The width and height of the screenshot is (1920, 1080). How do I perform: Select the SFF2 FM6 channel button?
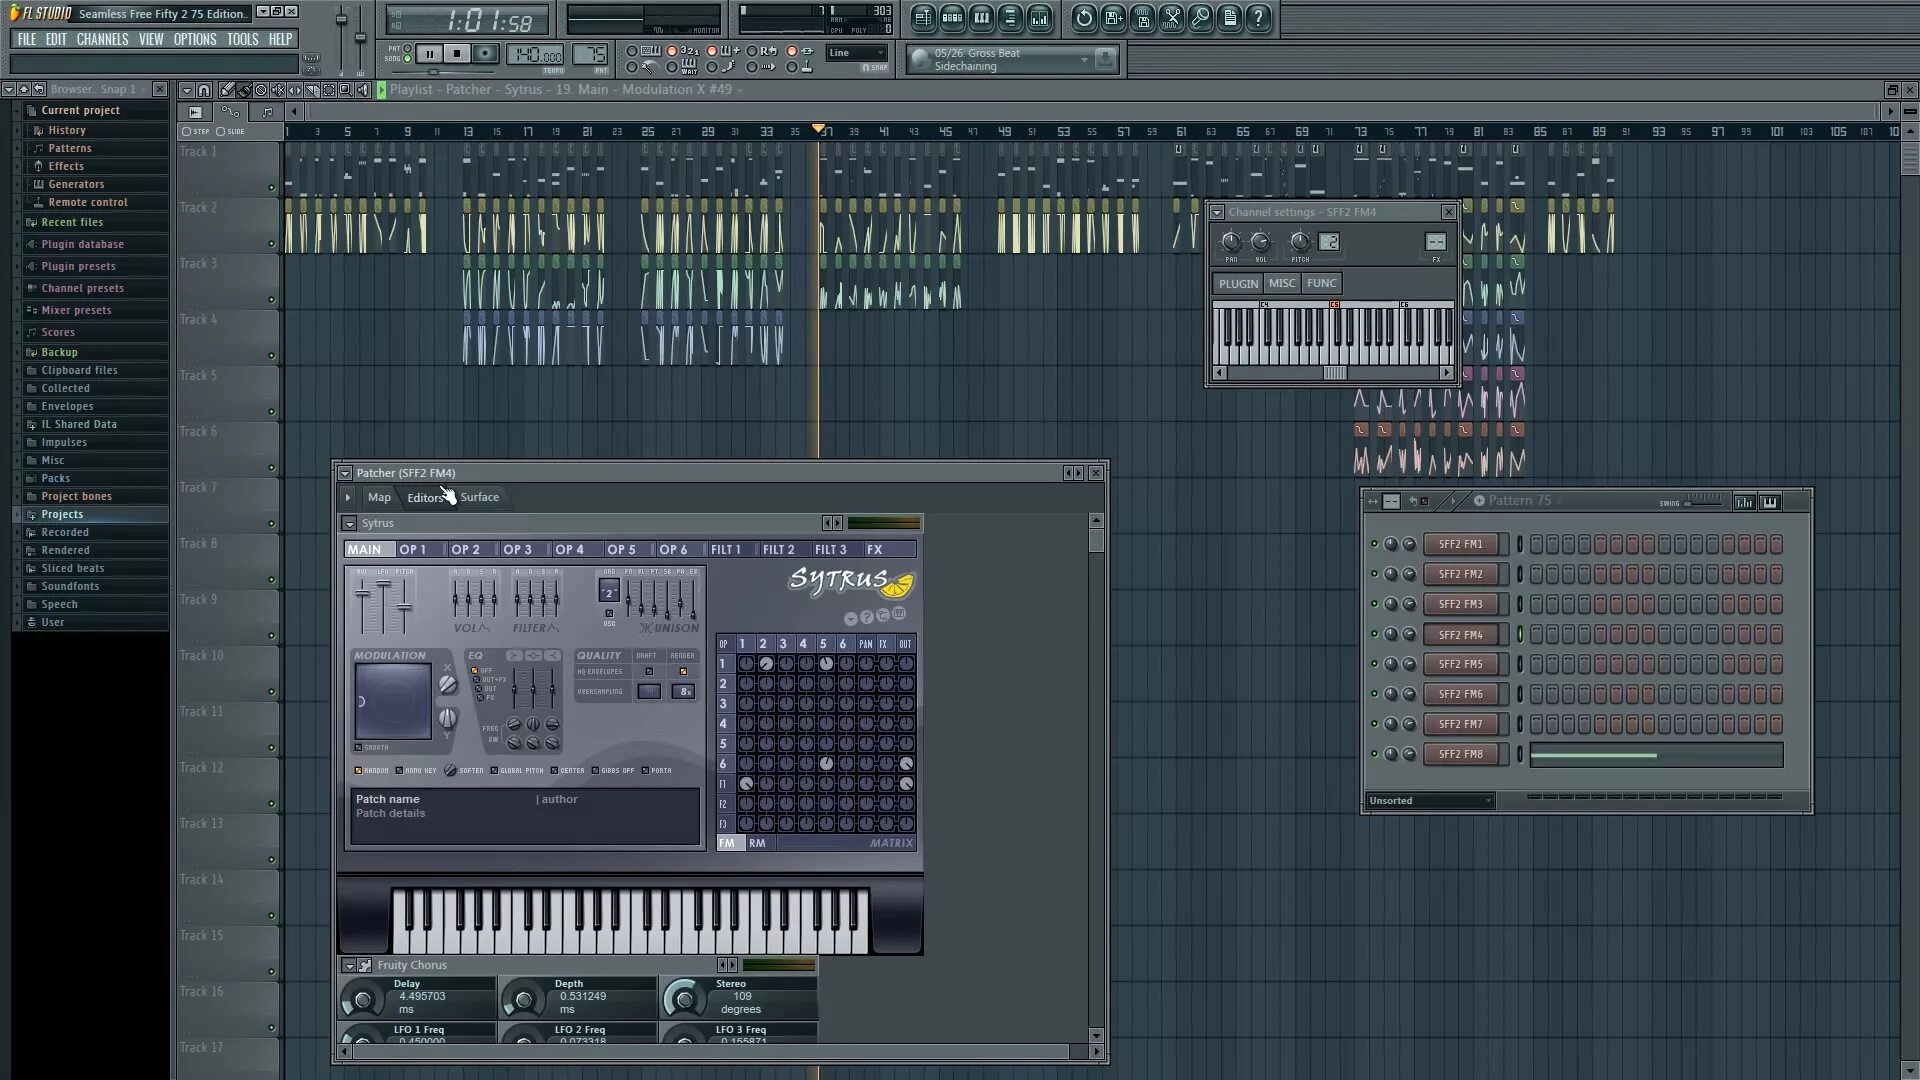point(1460,694)
